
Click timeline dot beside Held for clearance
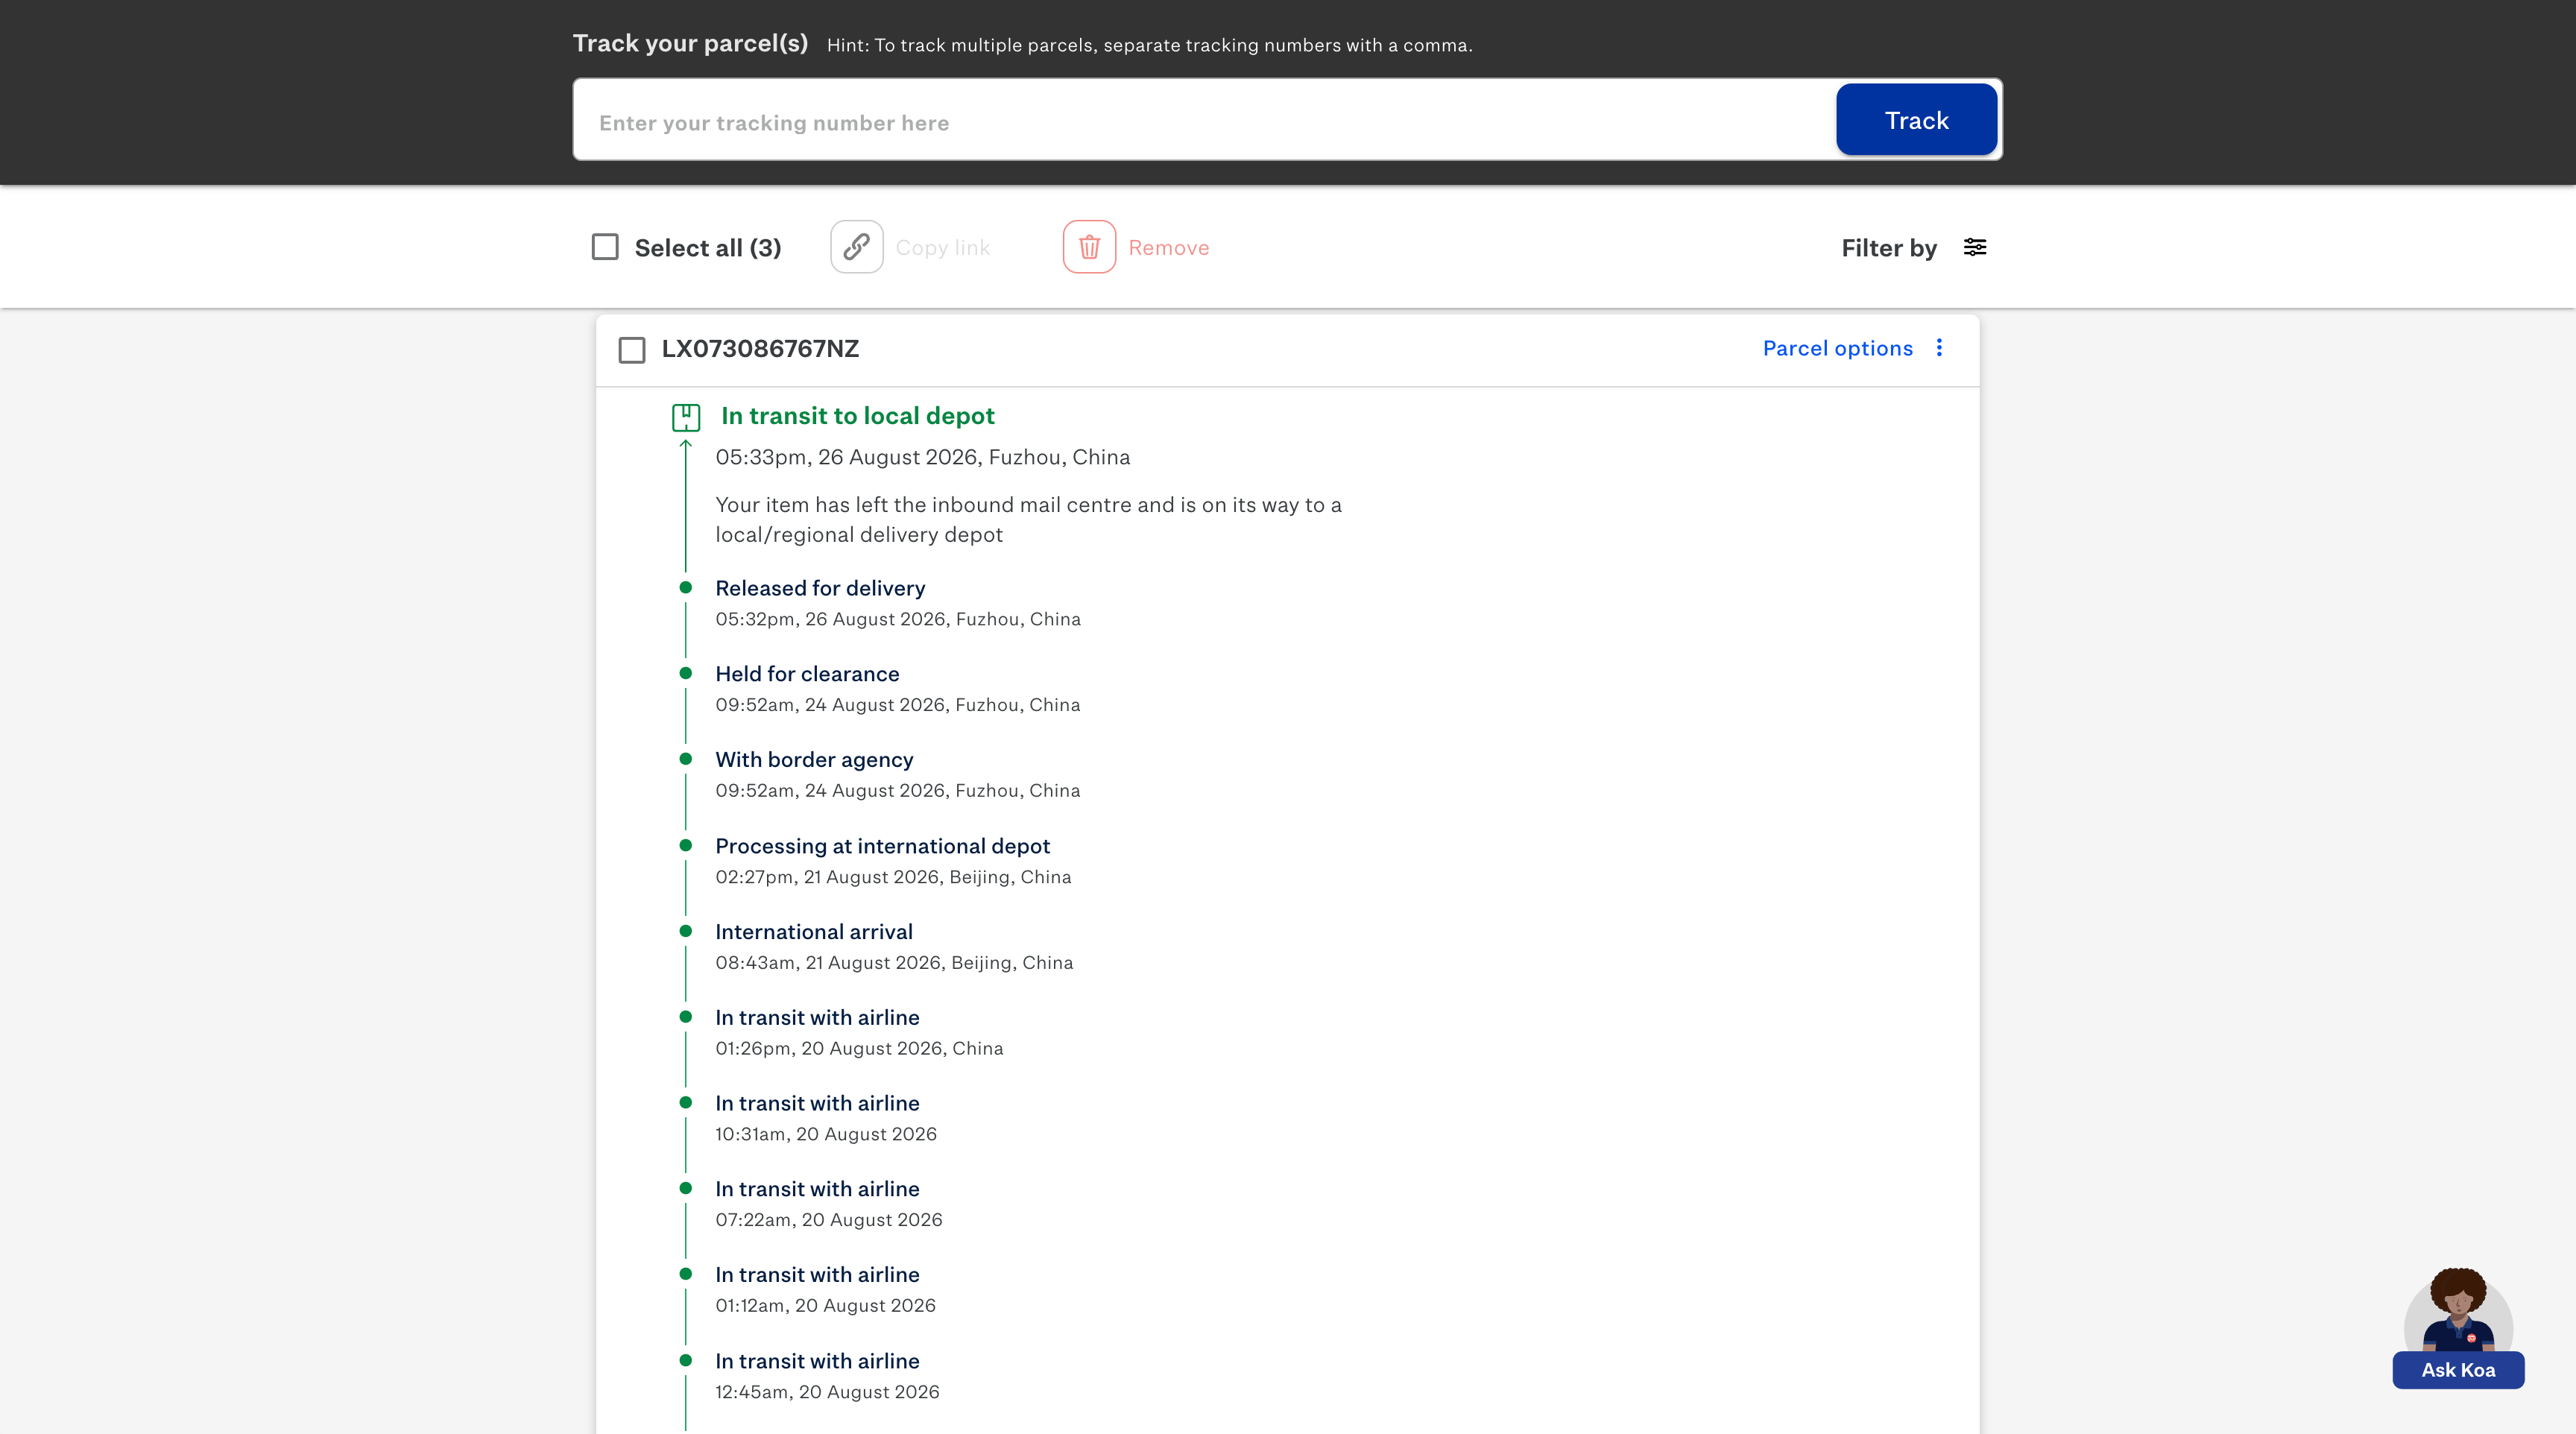tap(685, 674)
